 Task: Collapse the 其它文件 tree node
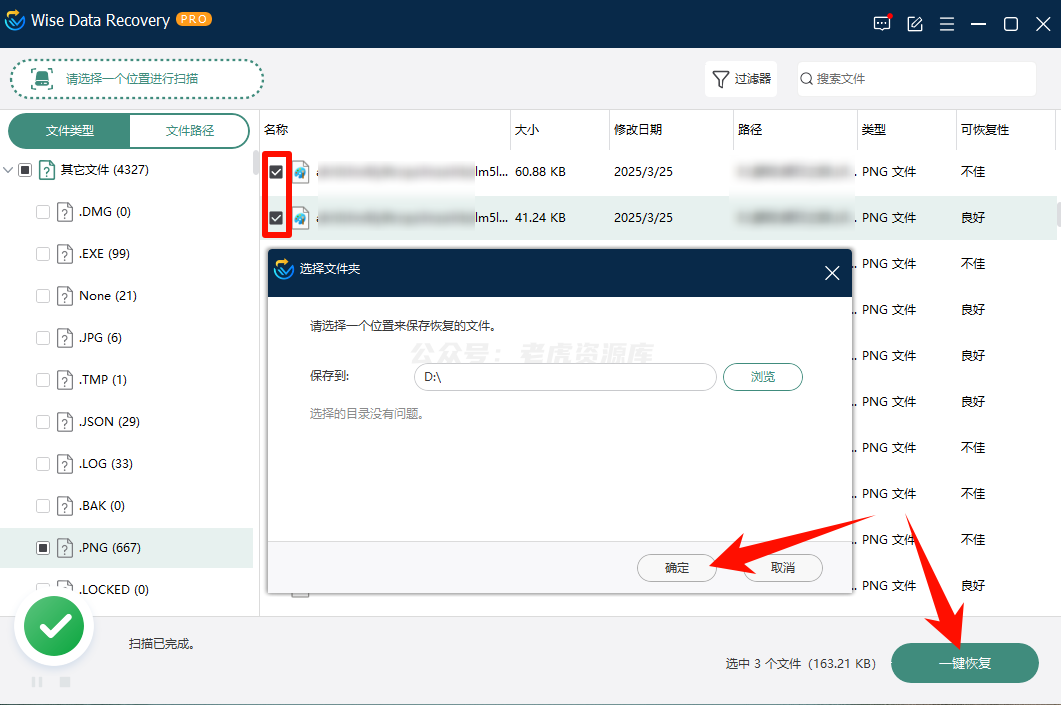pos(8,170)
